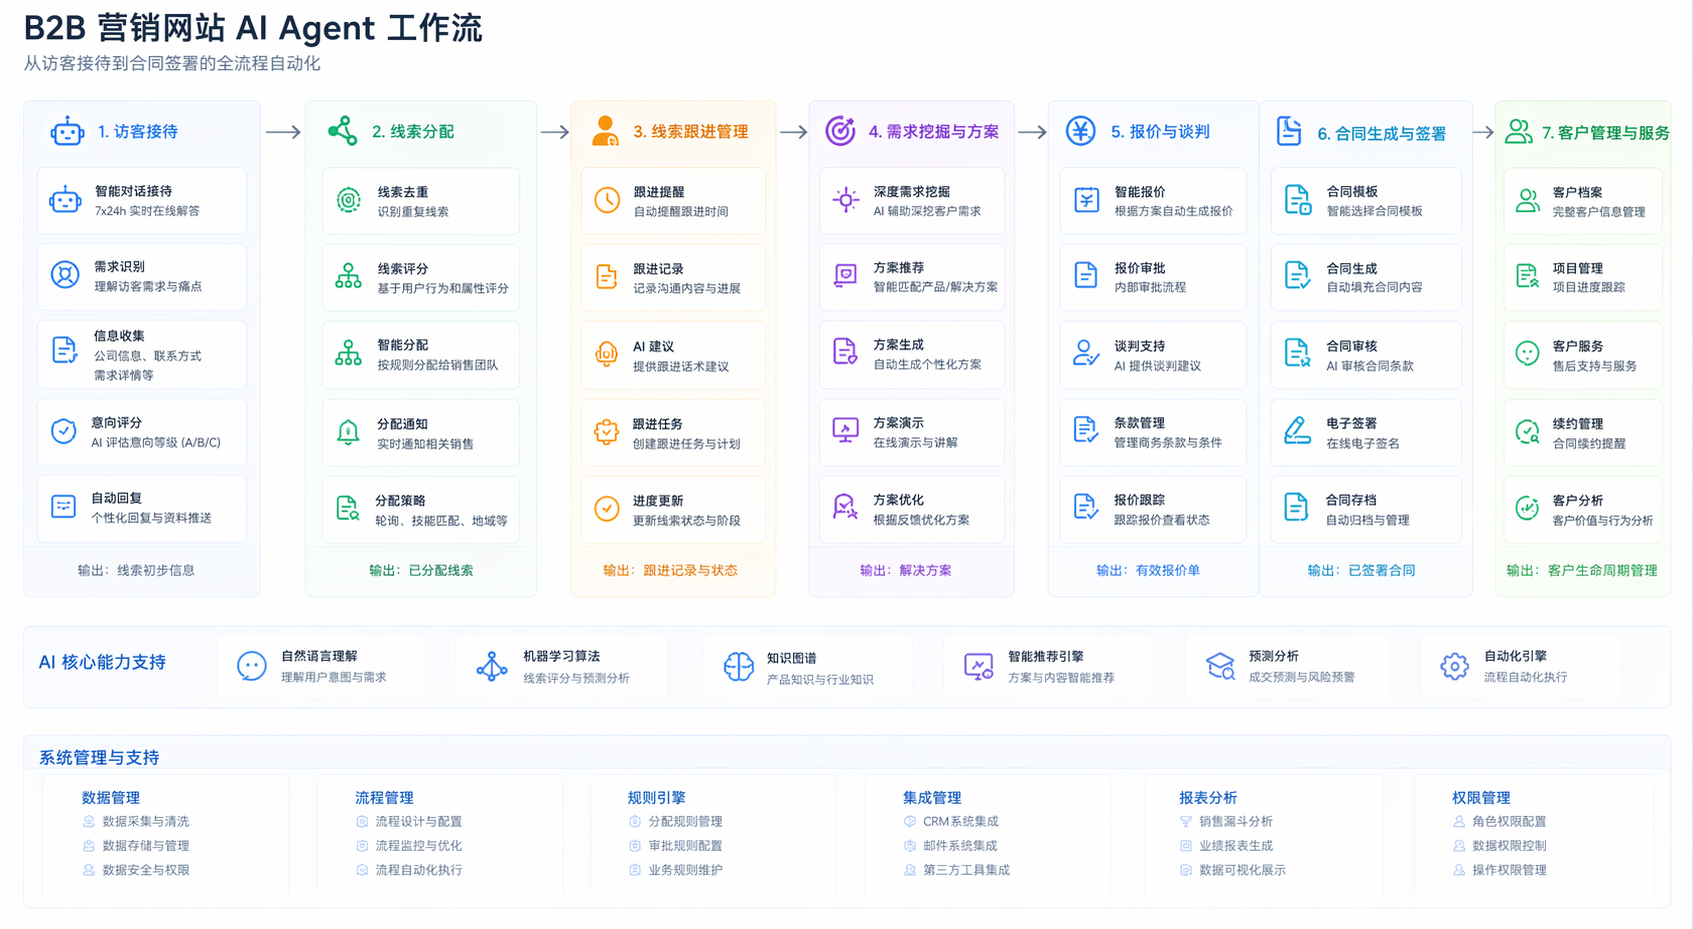The height and width of the screenshot is (929, 1693).
Task: Click the yen coin icon beside 5. 报价与谈判
Action: click(1080, 131)
